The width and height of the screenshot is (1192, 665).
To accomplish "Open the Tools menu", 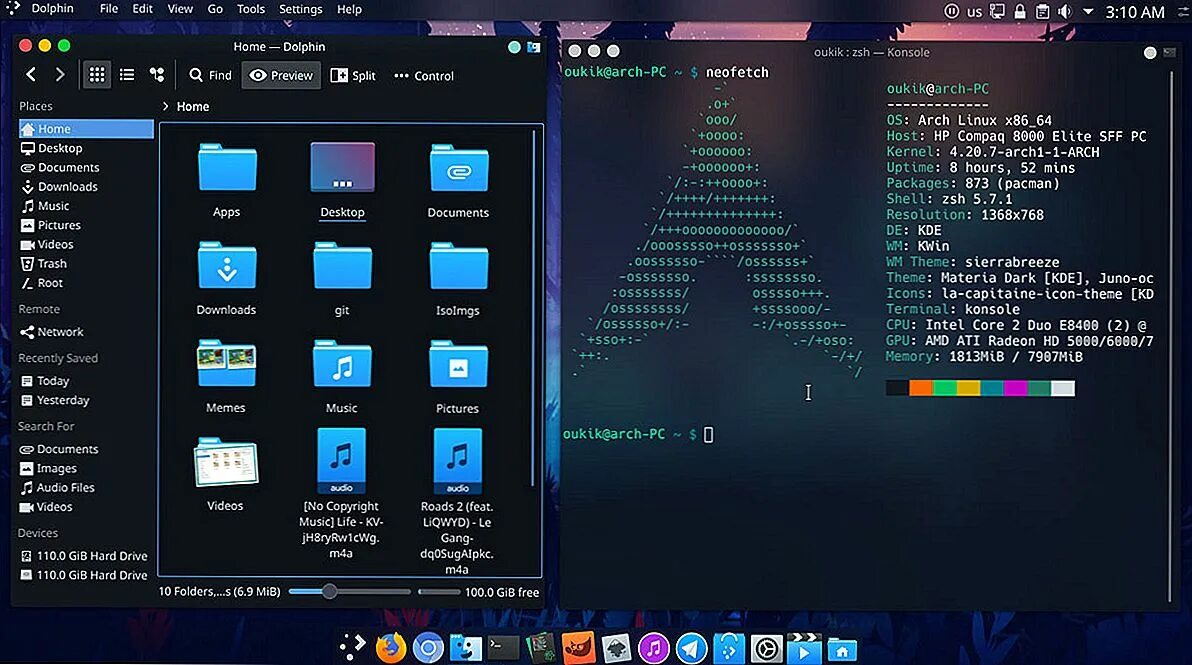I will (x=251, y=9).
